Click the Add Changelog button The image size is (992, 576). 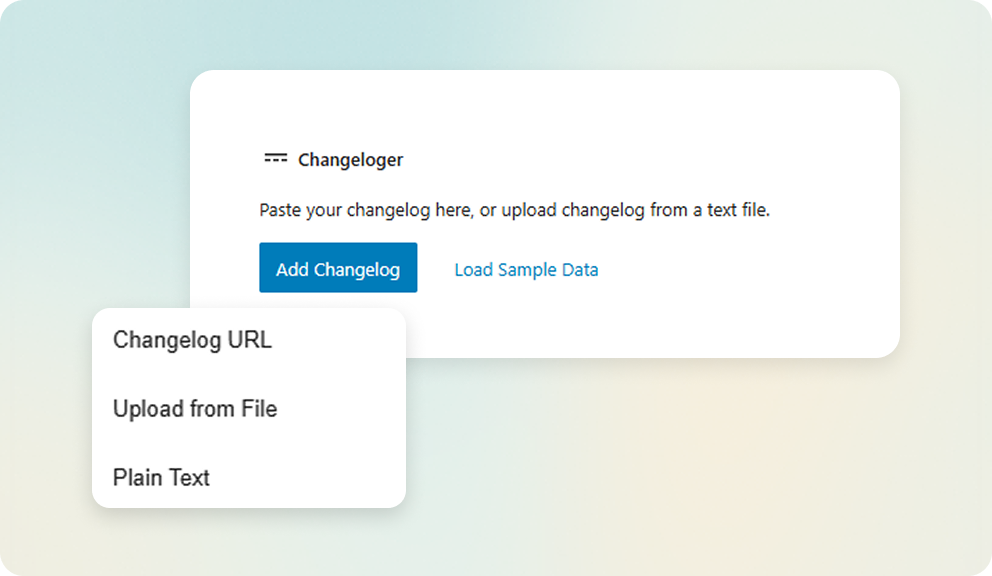click(x=338, y=268)
